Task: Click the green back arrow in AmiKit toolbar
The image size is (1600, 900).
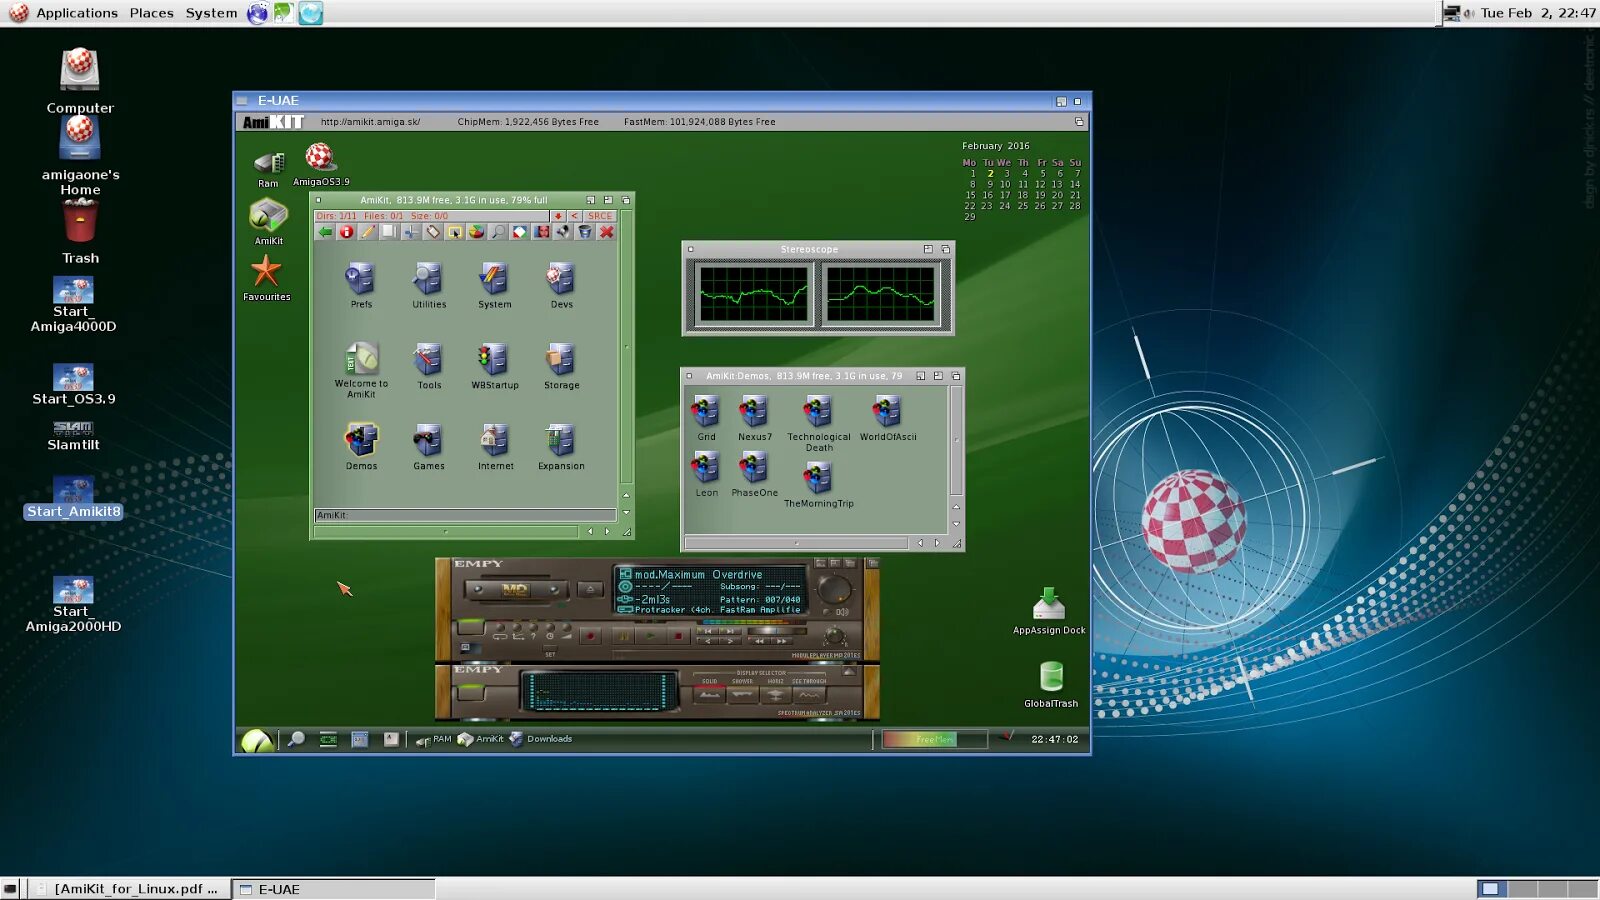Action: 325,232
